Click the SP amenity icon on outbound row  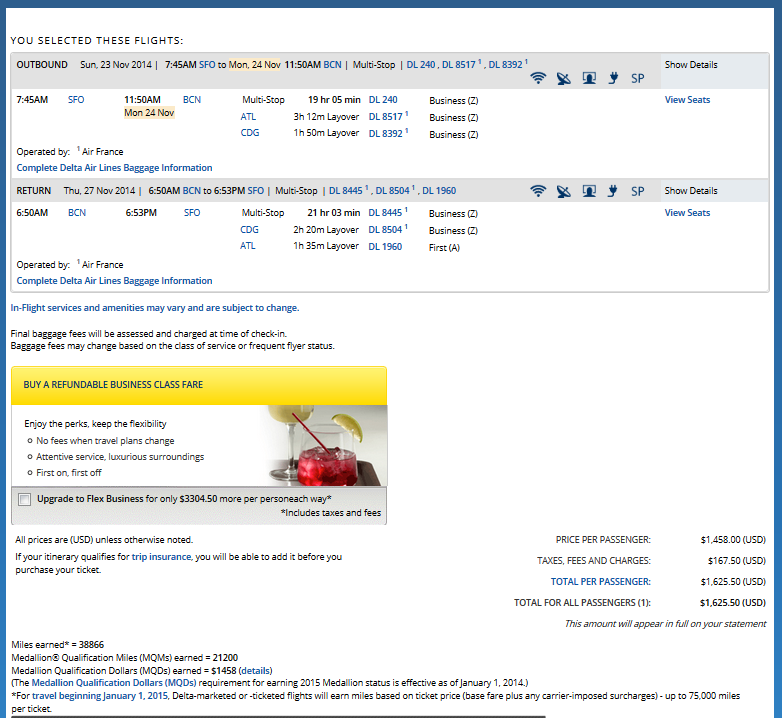coord(637,78)
